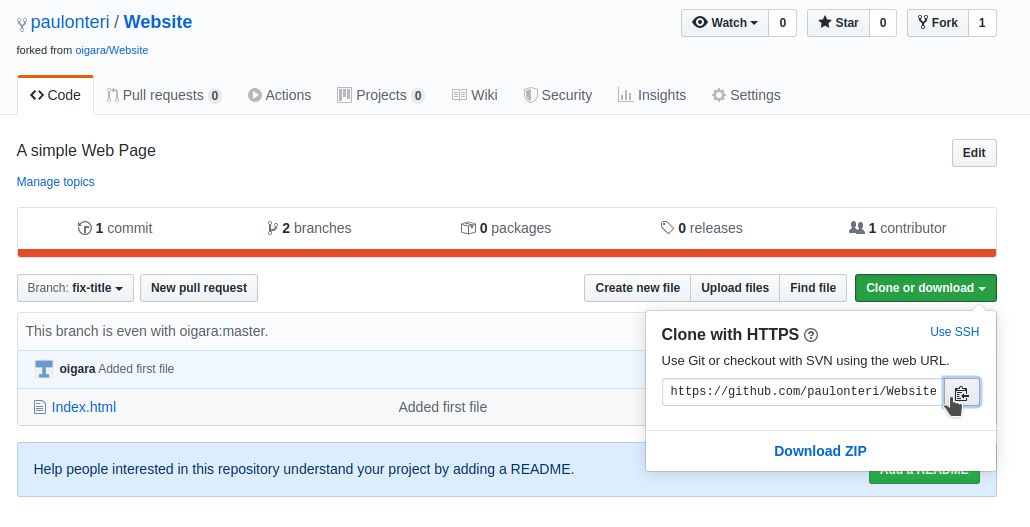Select the clone URL input field
The image size is (1030, 527).
(x=803, y=392)
